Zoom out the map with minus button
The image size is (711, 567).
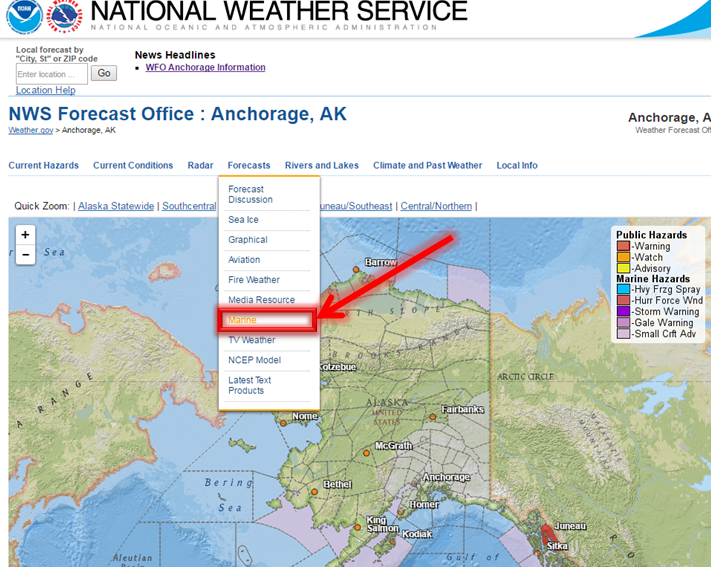[x=25, y=254]
